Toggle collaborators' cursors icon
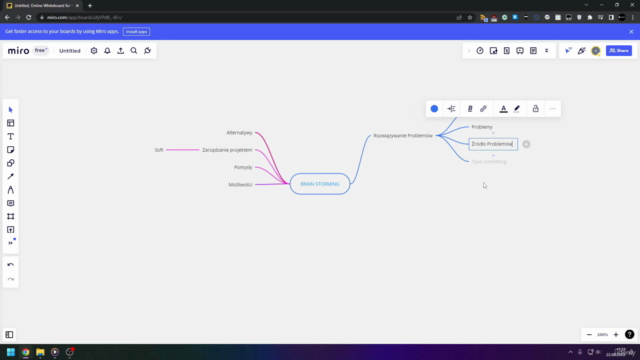The width and height of the screenshot is (640, 360). click(568, 51)
